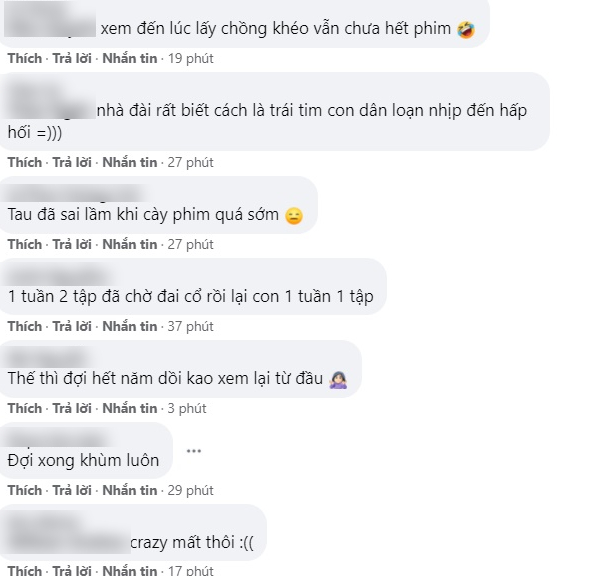Like the 'crazy mất thôi' comment

click(x=25, y=571)
